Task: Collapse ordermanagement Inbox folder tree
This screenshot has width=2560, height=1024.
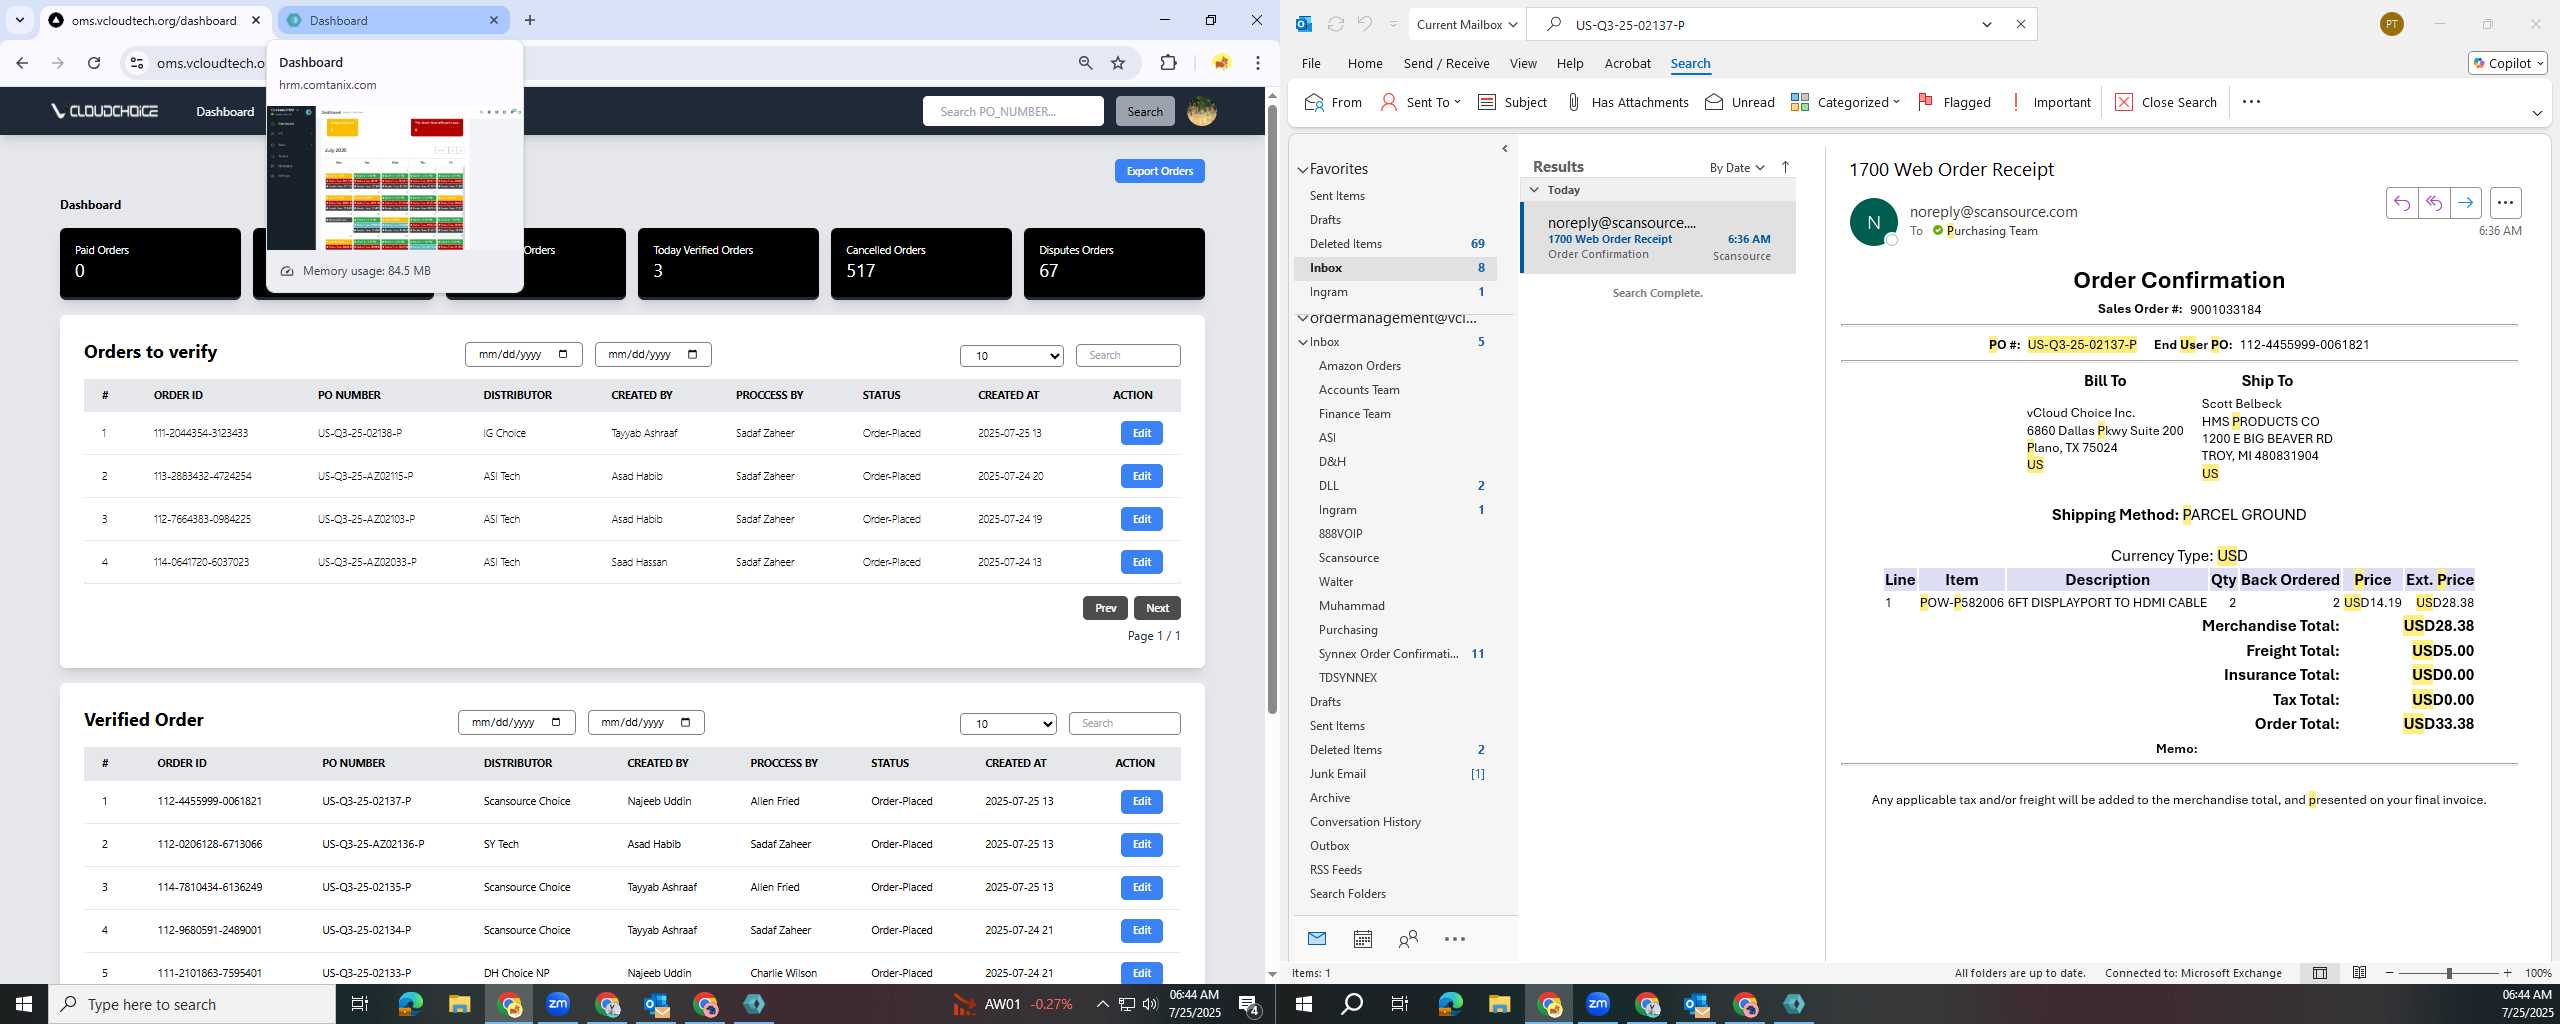Action: (1303, 342)
